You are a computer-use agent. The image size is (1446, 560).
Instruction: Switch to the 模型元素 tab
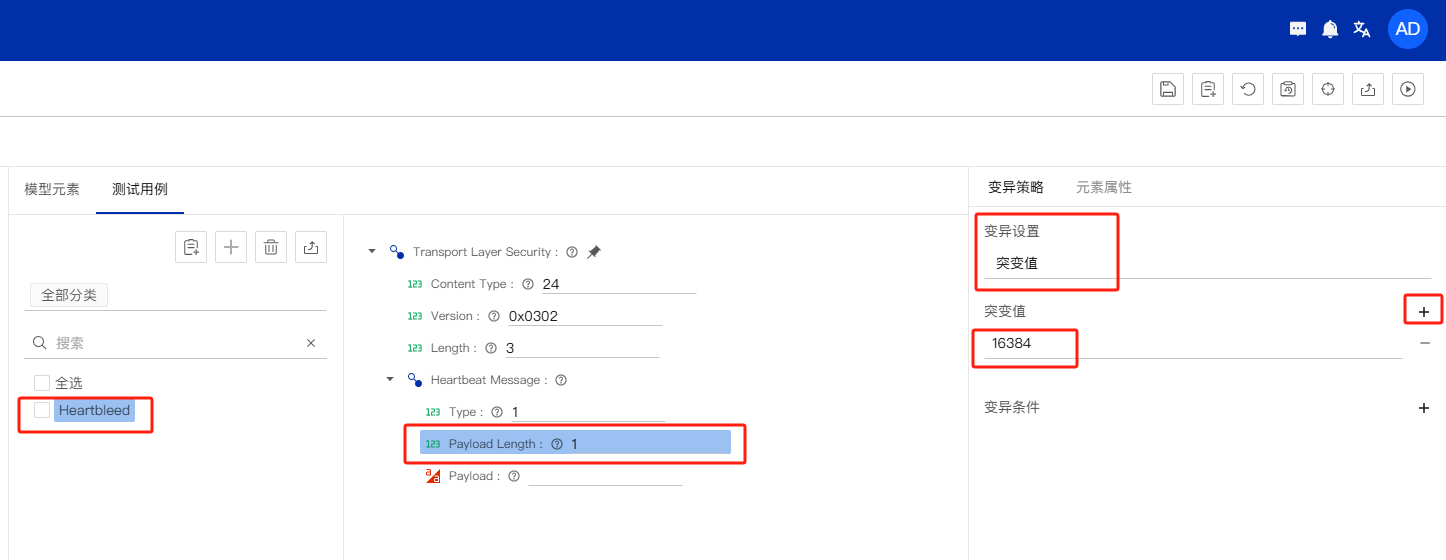(x=52, y=189)
